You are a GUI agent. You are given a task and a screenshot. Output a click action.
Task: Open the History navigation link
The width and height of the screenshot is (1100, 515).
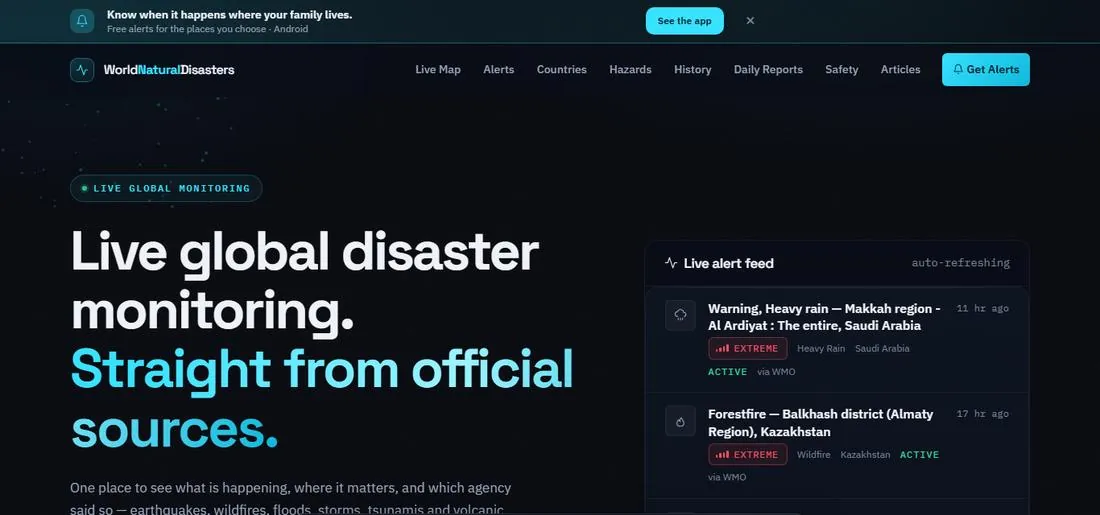click(692, 69)
